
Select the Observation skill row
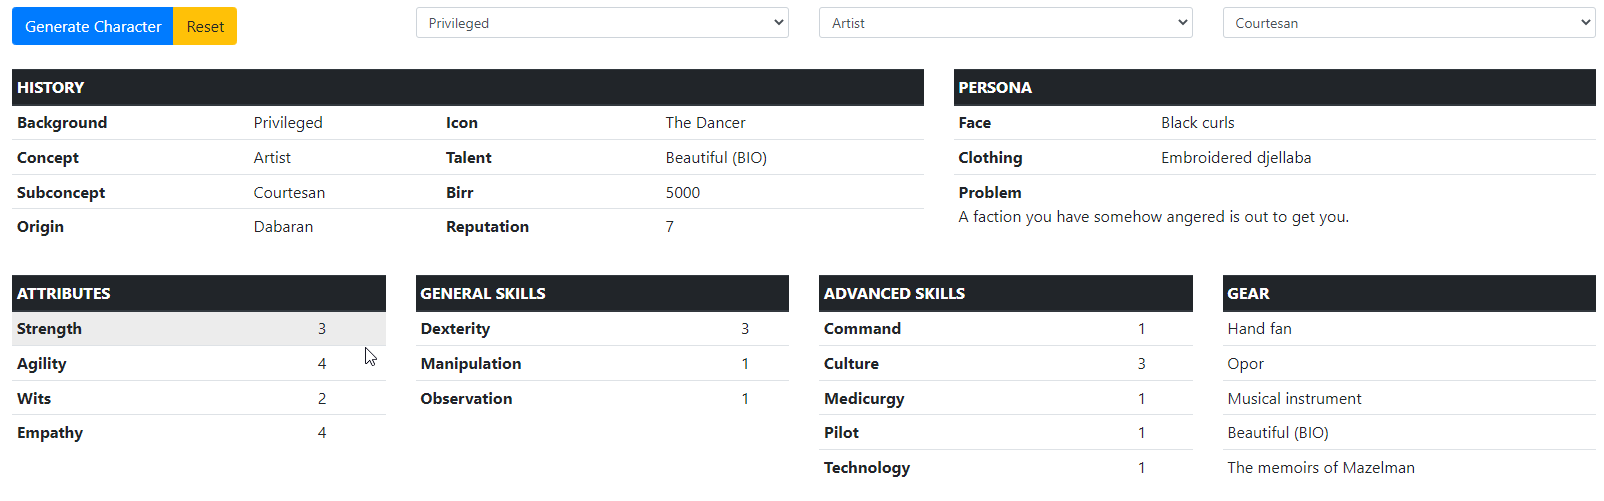[602, 398]
